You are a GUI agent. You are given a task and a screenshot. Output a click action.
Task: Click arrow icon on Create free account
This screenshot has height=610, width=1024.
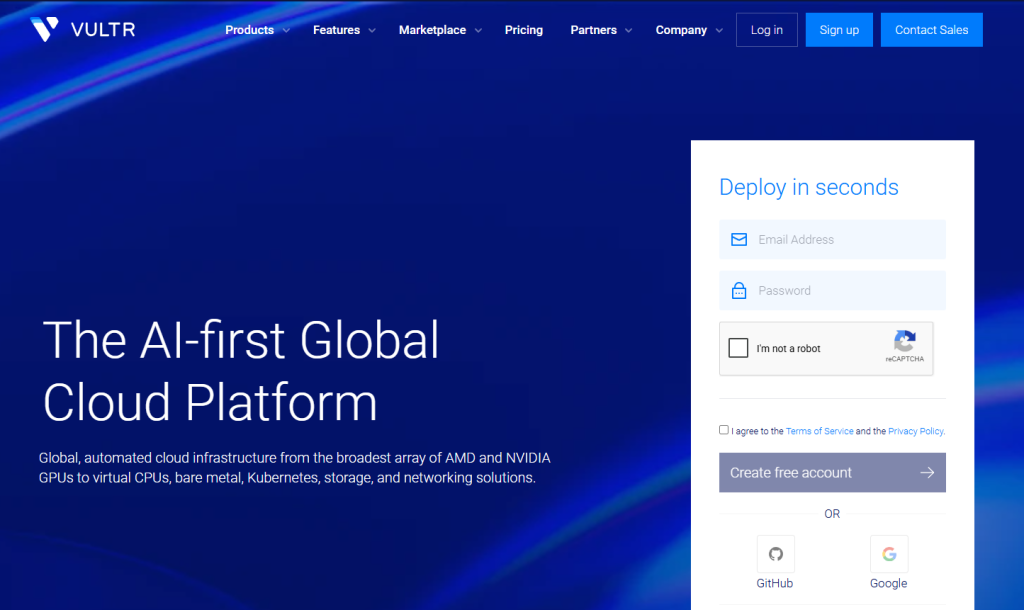pyautogui.click(x=927, y=472)
